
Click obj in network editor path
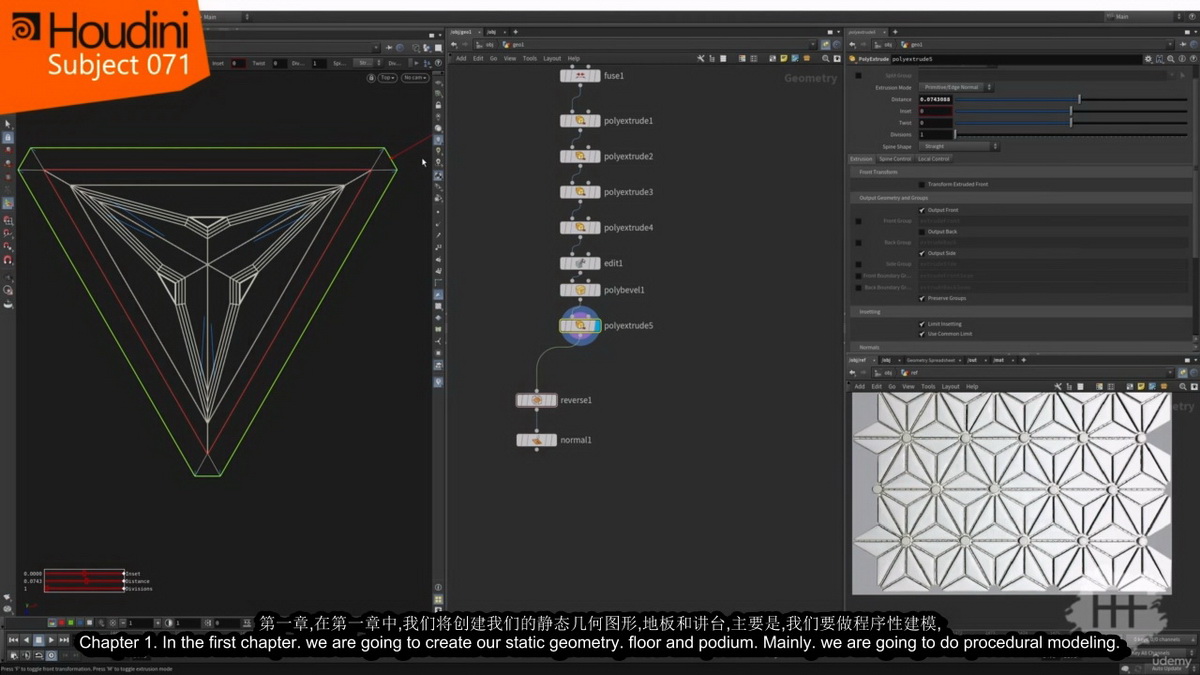(489, 44)
